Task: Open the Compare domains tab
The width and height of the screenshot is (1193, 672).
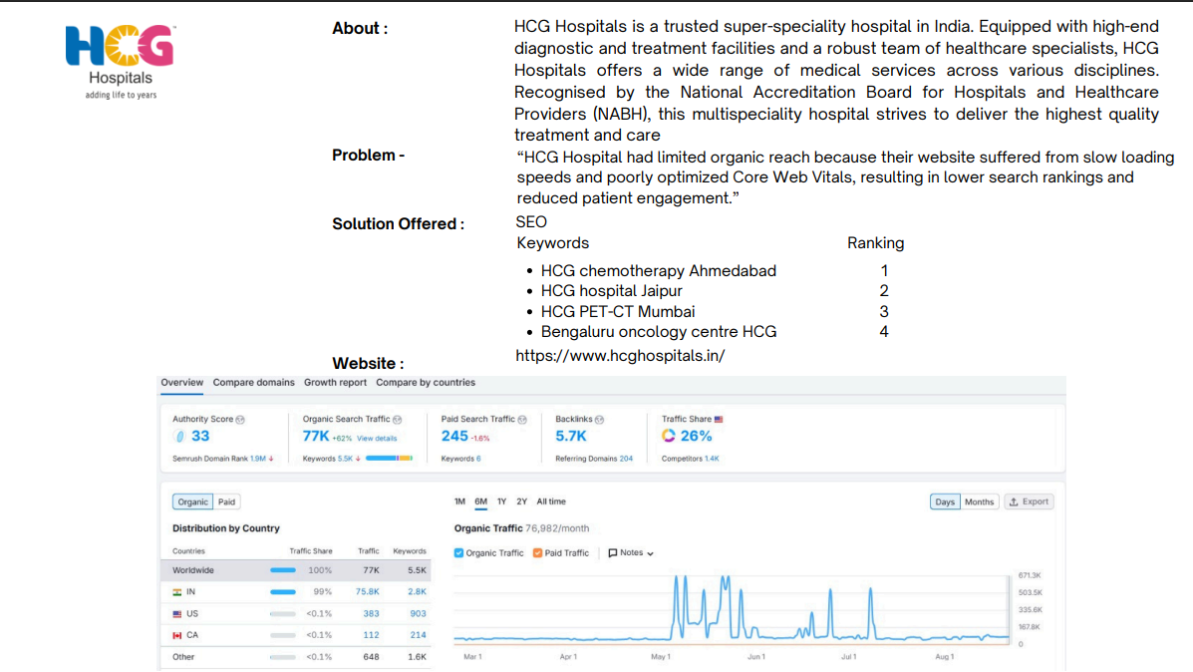Action: coord(253,383)
